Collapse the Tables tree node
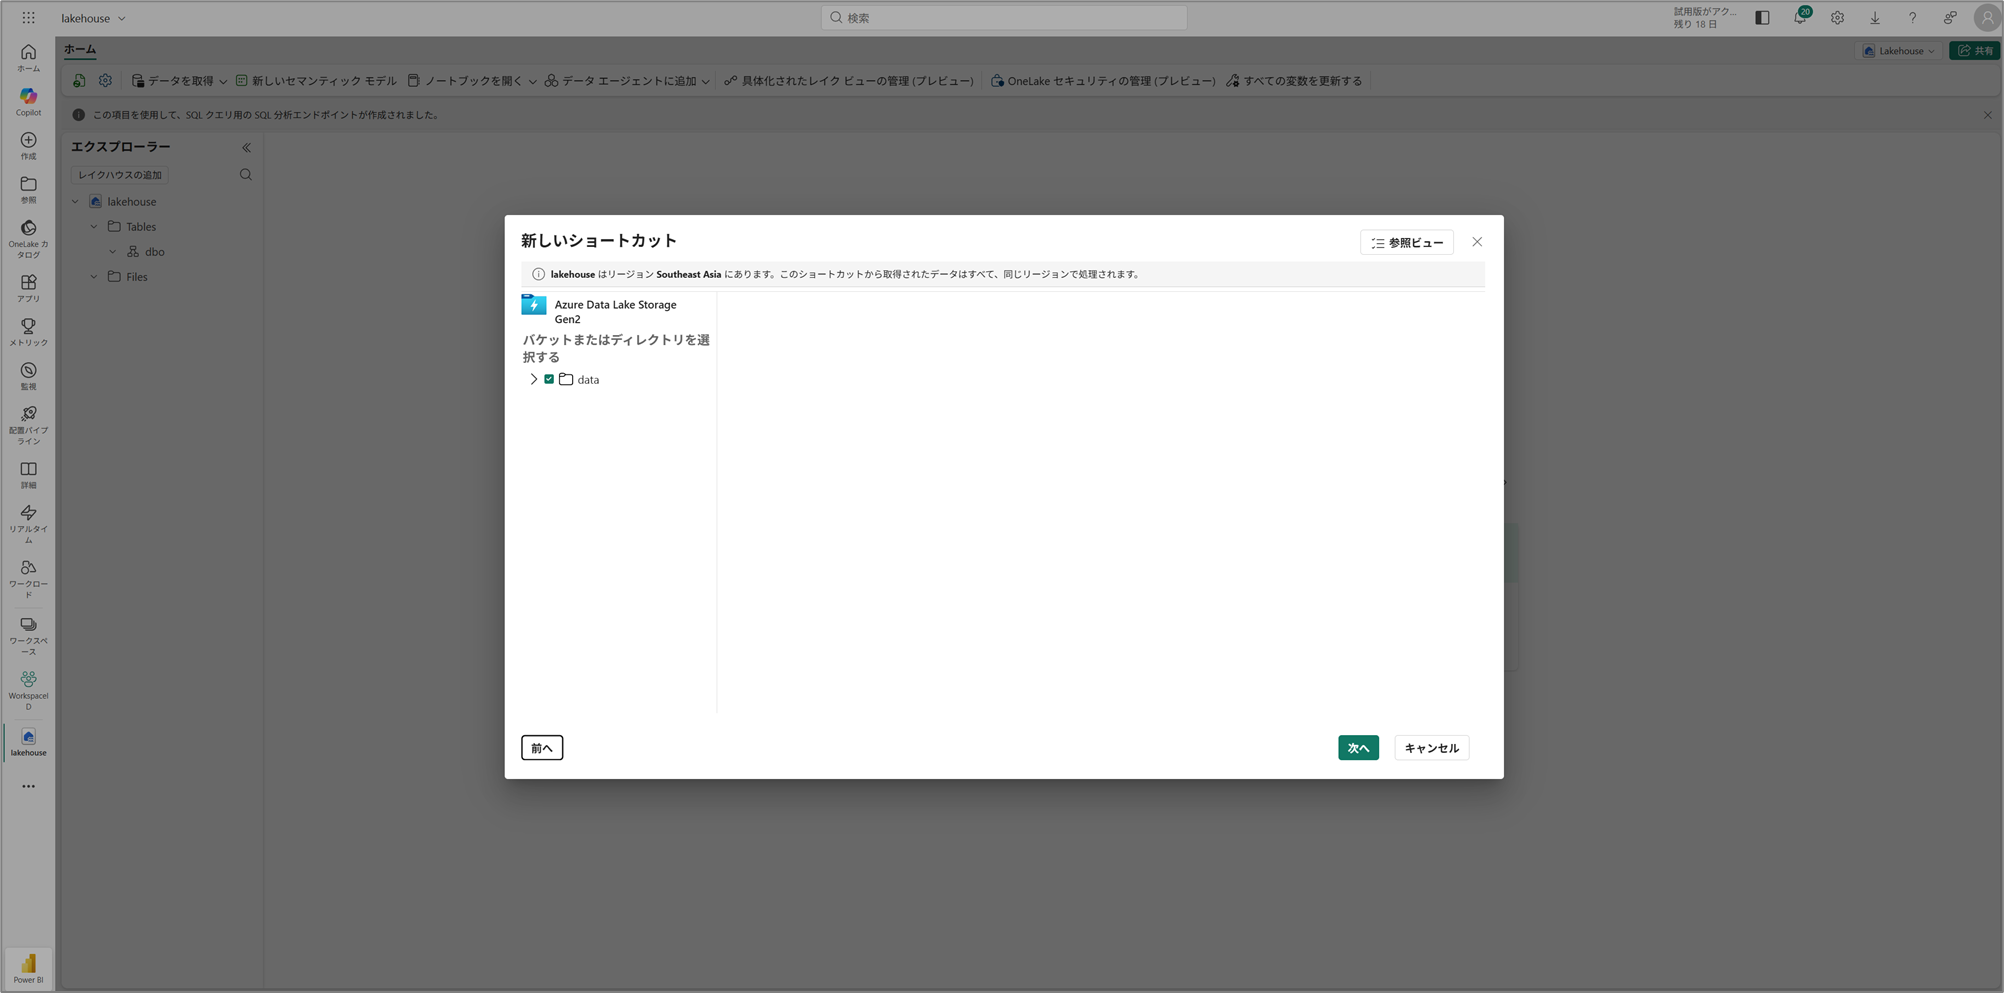The height and width of the screenshot is (993, 2004). point(94,227)
